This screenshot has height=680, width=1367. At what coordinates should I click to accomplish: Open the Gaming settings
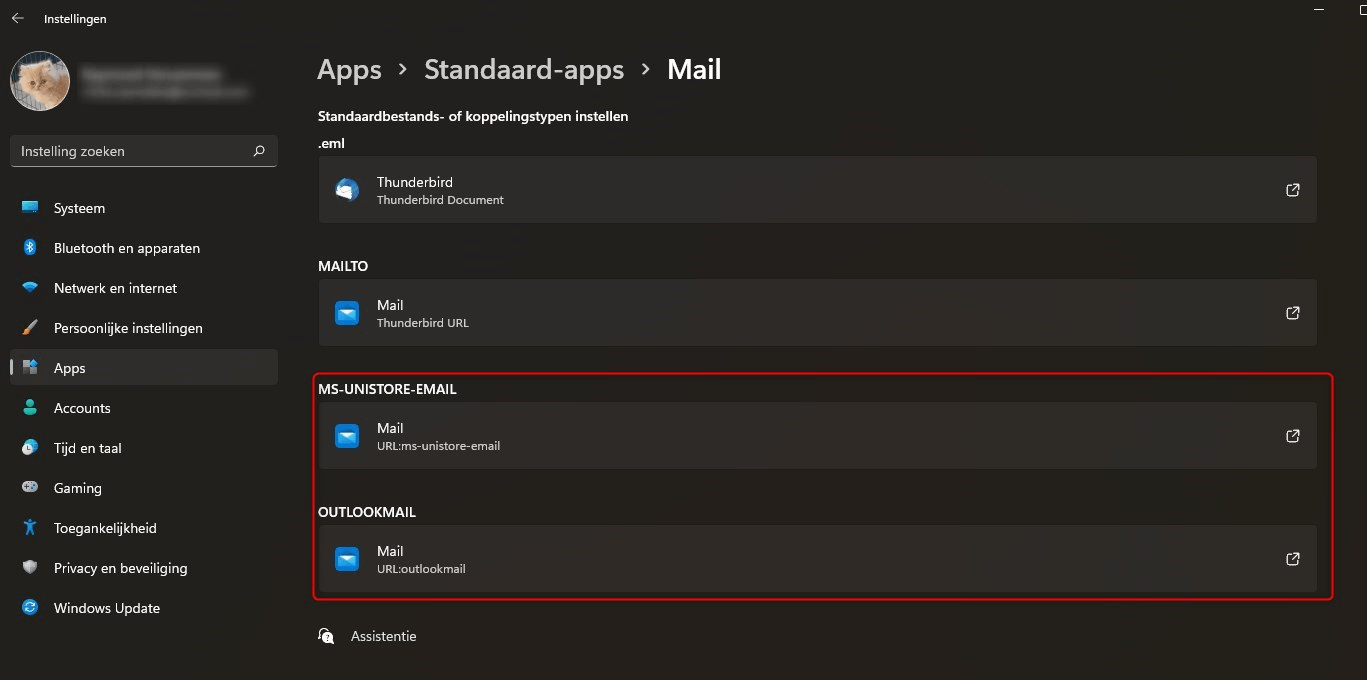pos(144,488)
